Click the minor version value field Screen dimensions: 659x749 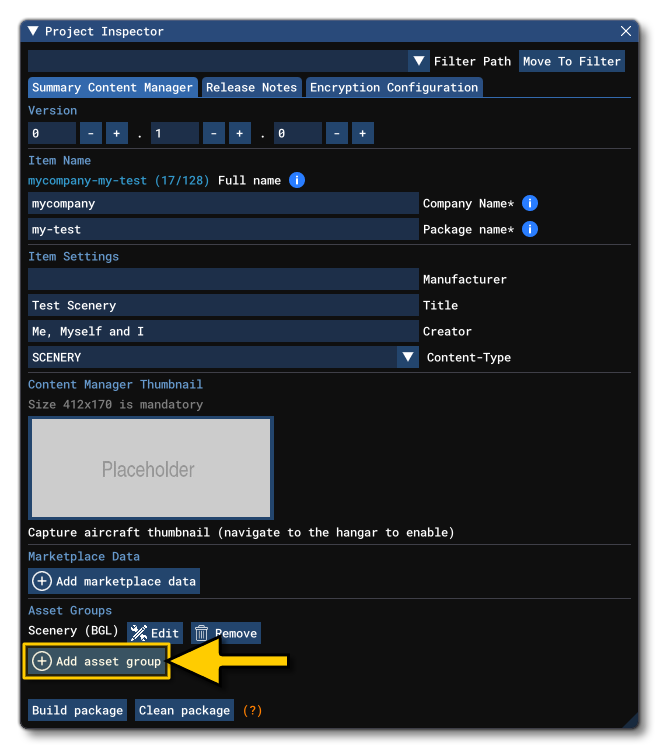[175, 133]
